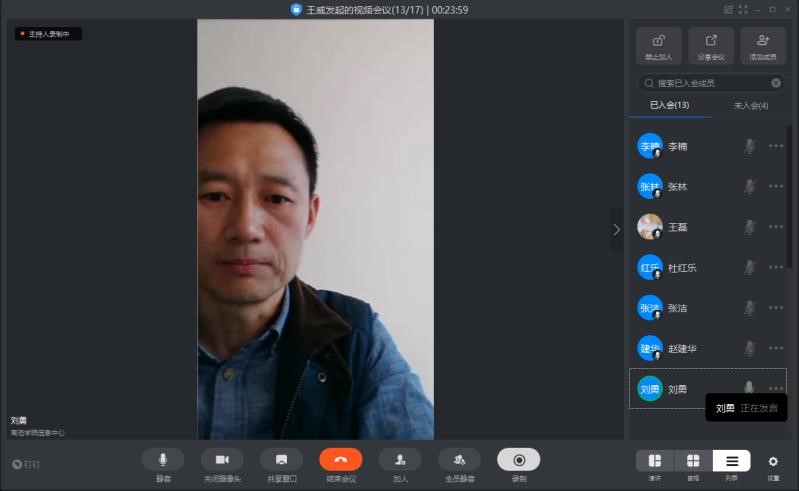This screenshot has width=799, height=491.
Task: Open 共享窗口 screen share
Action: pos(281,460)
